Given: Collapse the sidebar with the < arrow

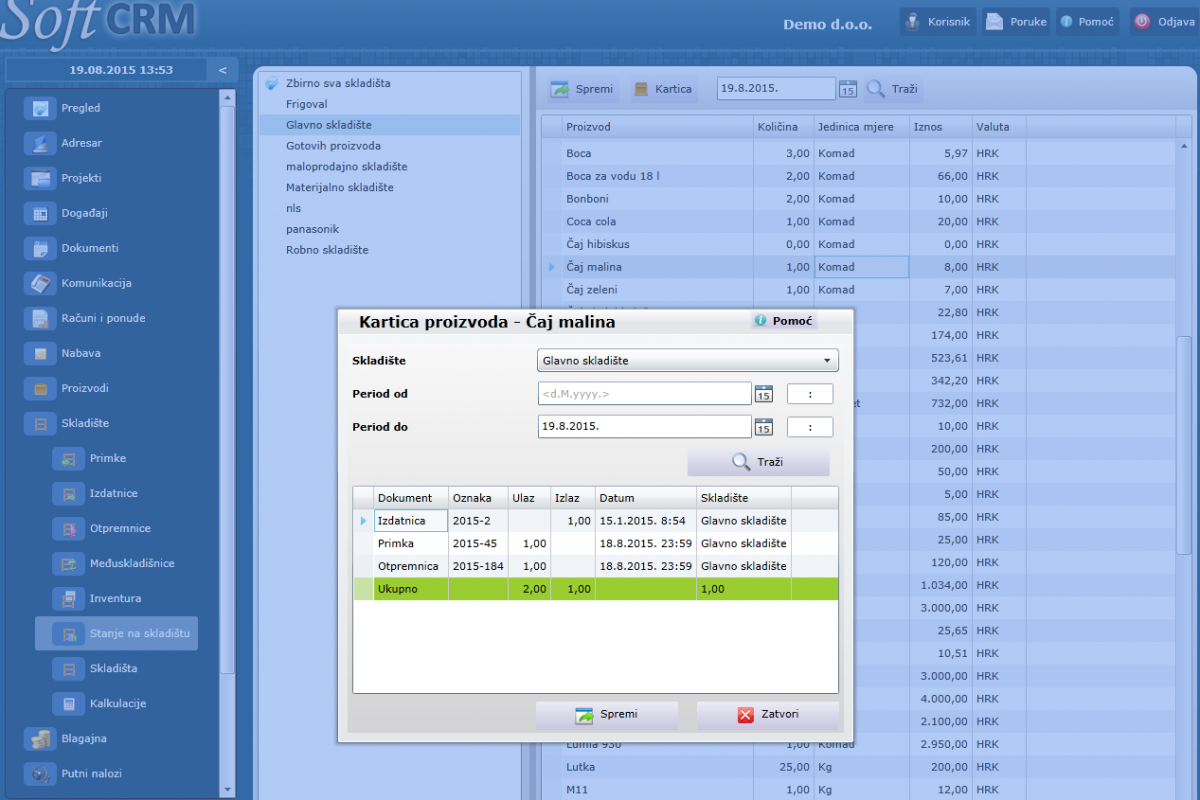Looking at the screenshot, I should pyautogui.click(x=222, y=70).
